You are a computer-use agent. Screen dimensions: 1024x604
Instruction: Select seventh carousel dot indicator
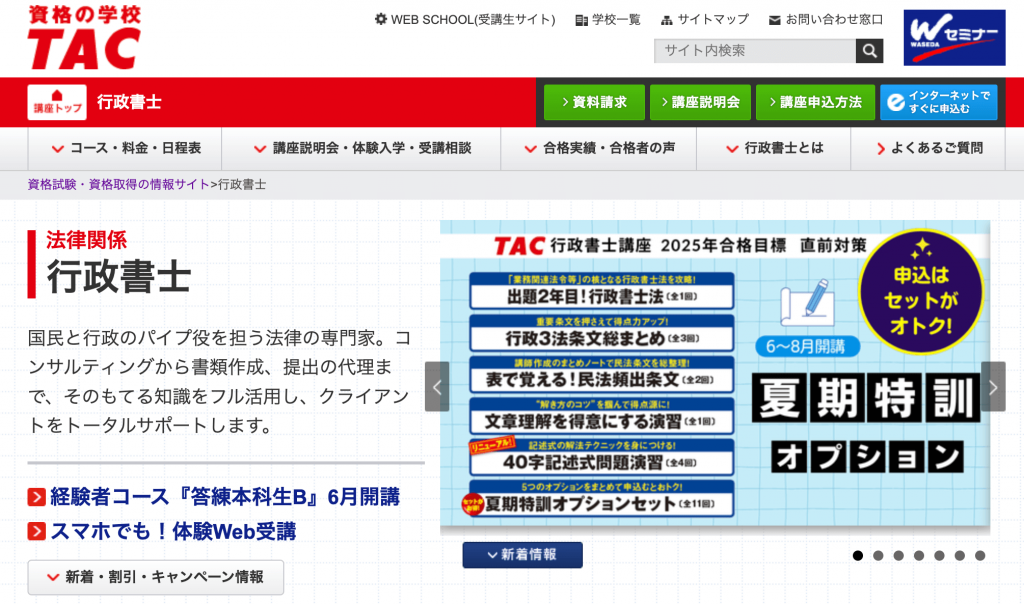click(980, 556)
